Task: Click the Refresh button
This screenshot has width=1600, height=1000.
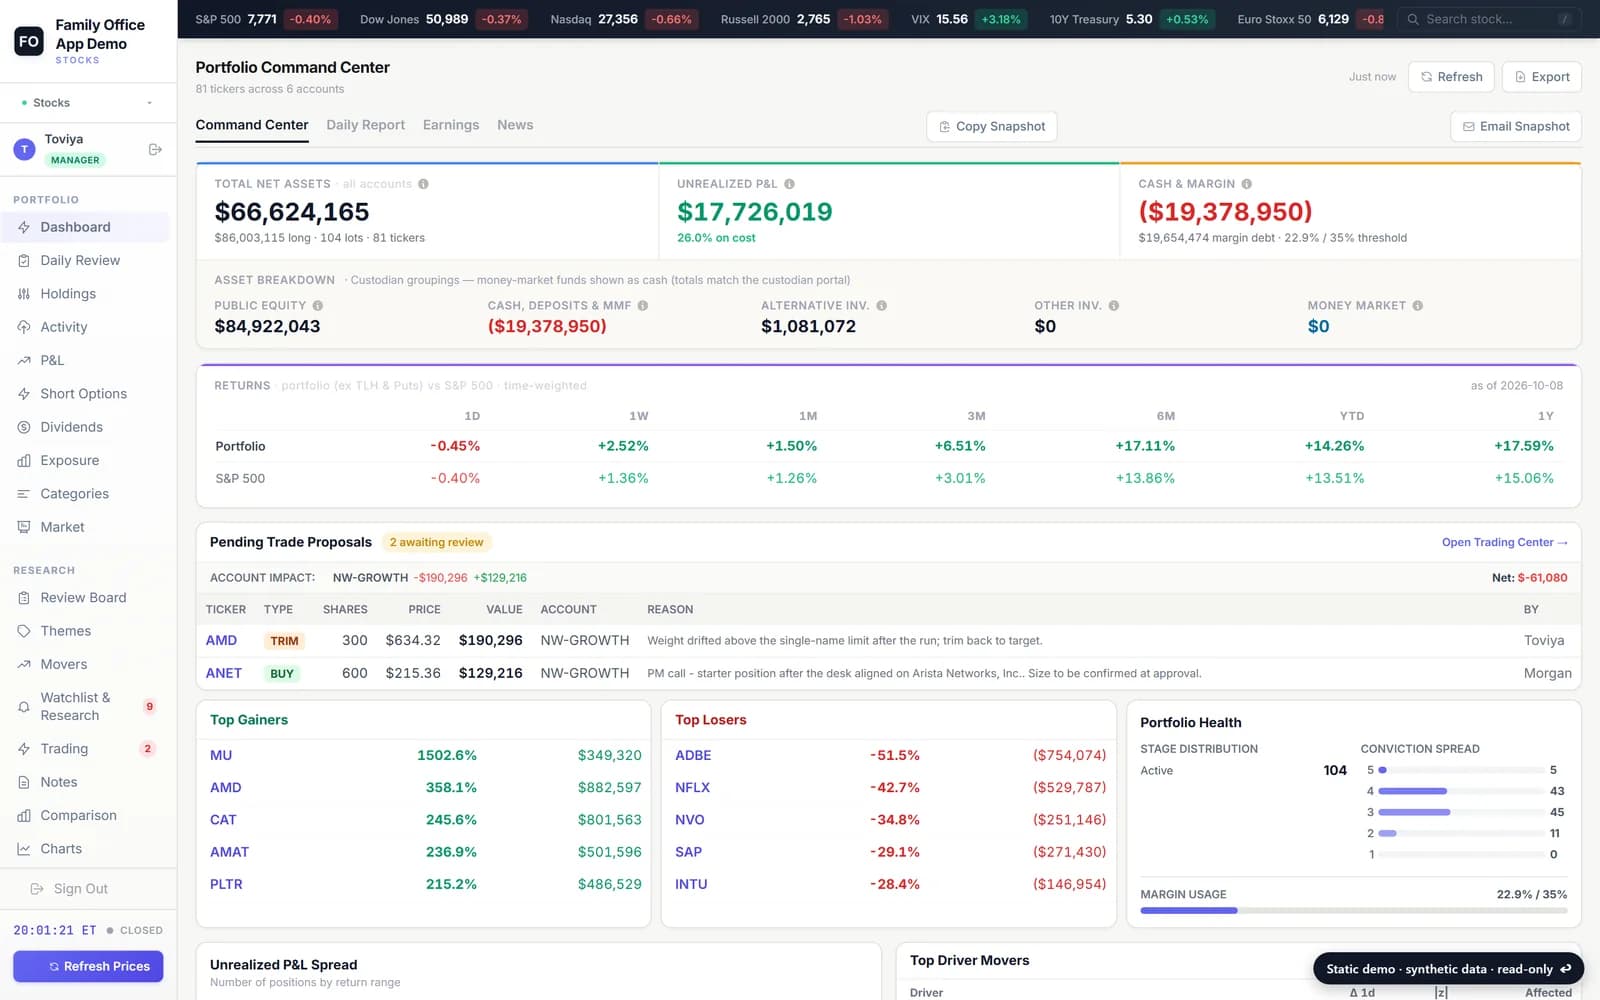Action: pyautogui.click(x=1451, y=77)
